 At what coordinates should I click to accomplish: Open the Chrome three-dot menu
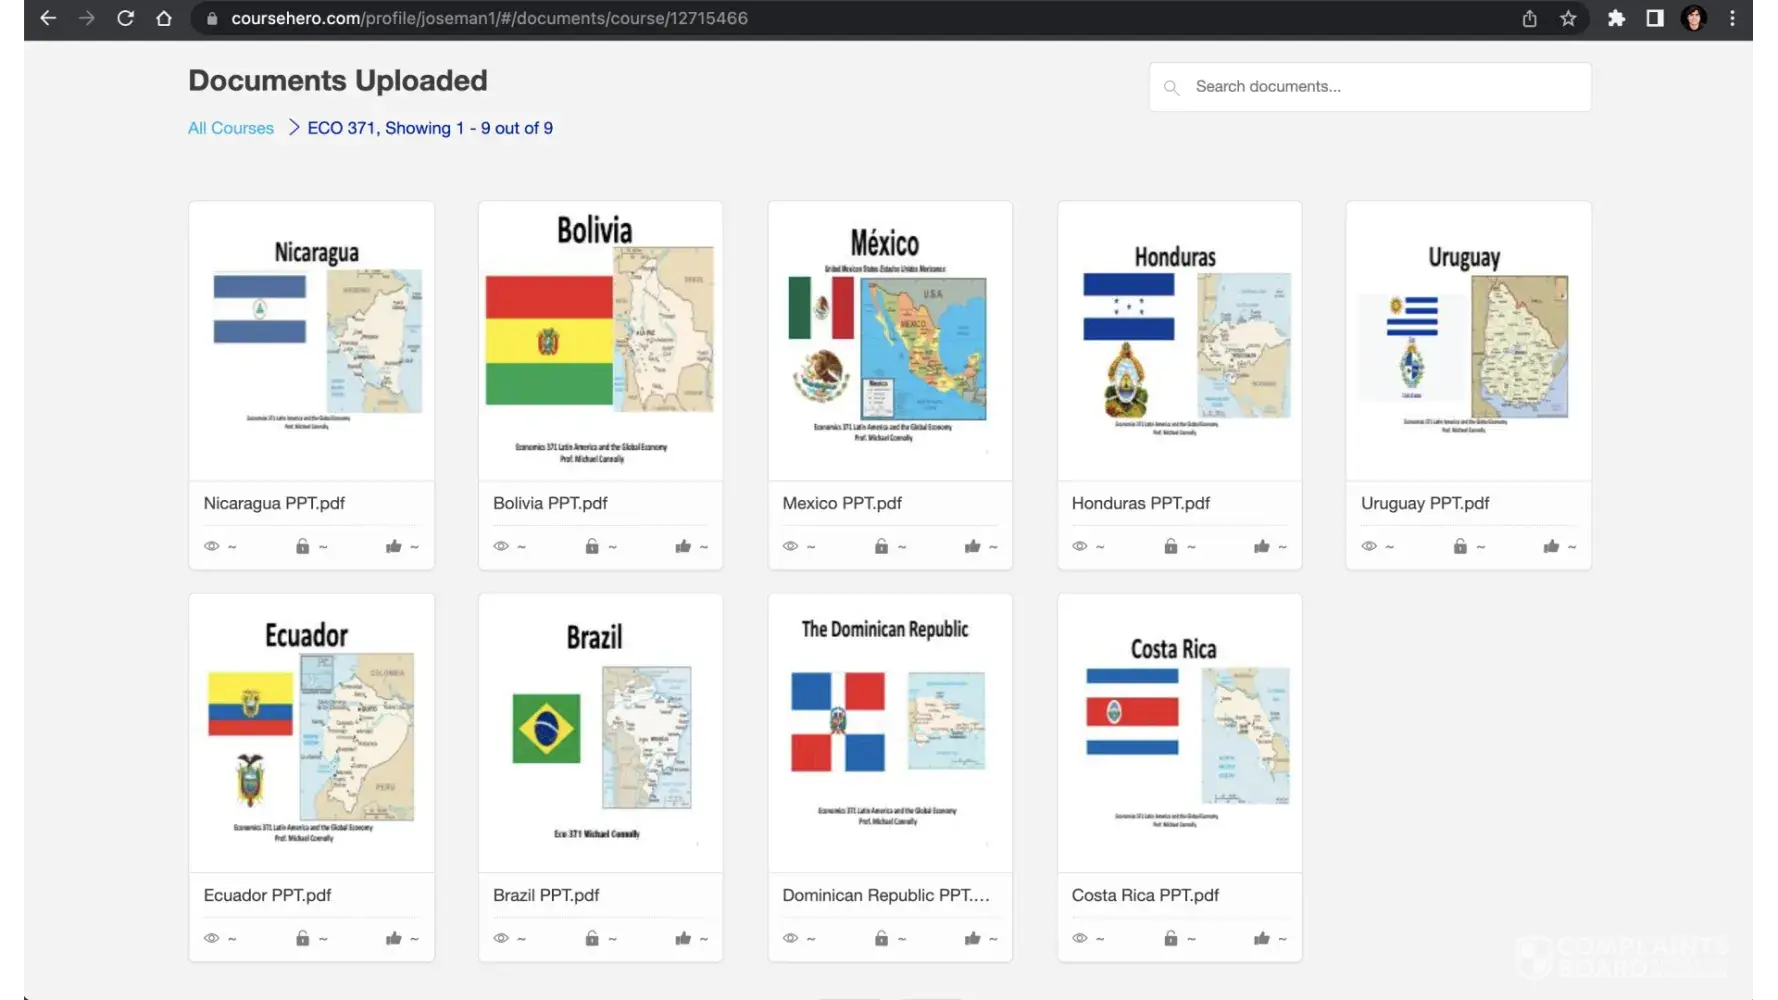[1733, 18]
